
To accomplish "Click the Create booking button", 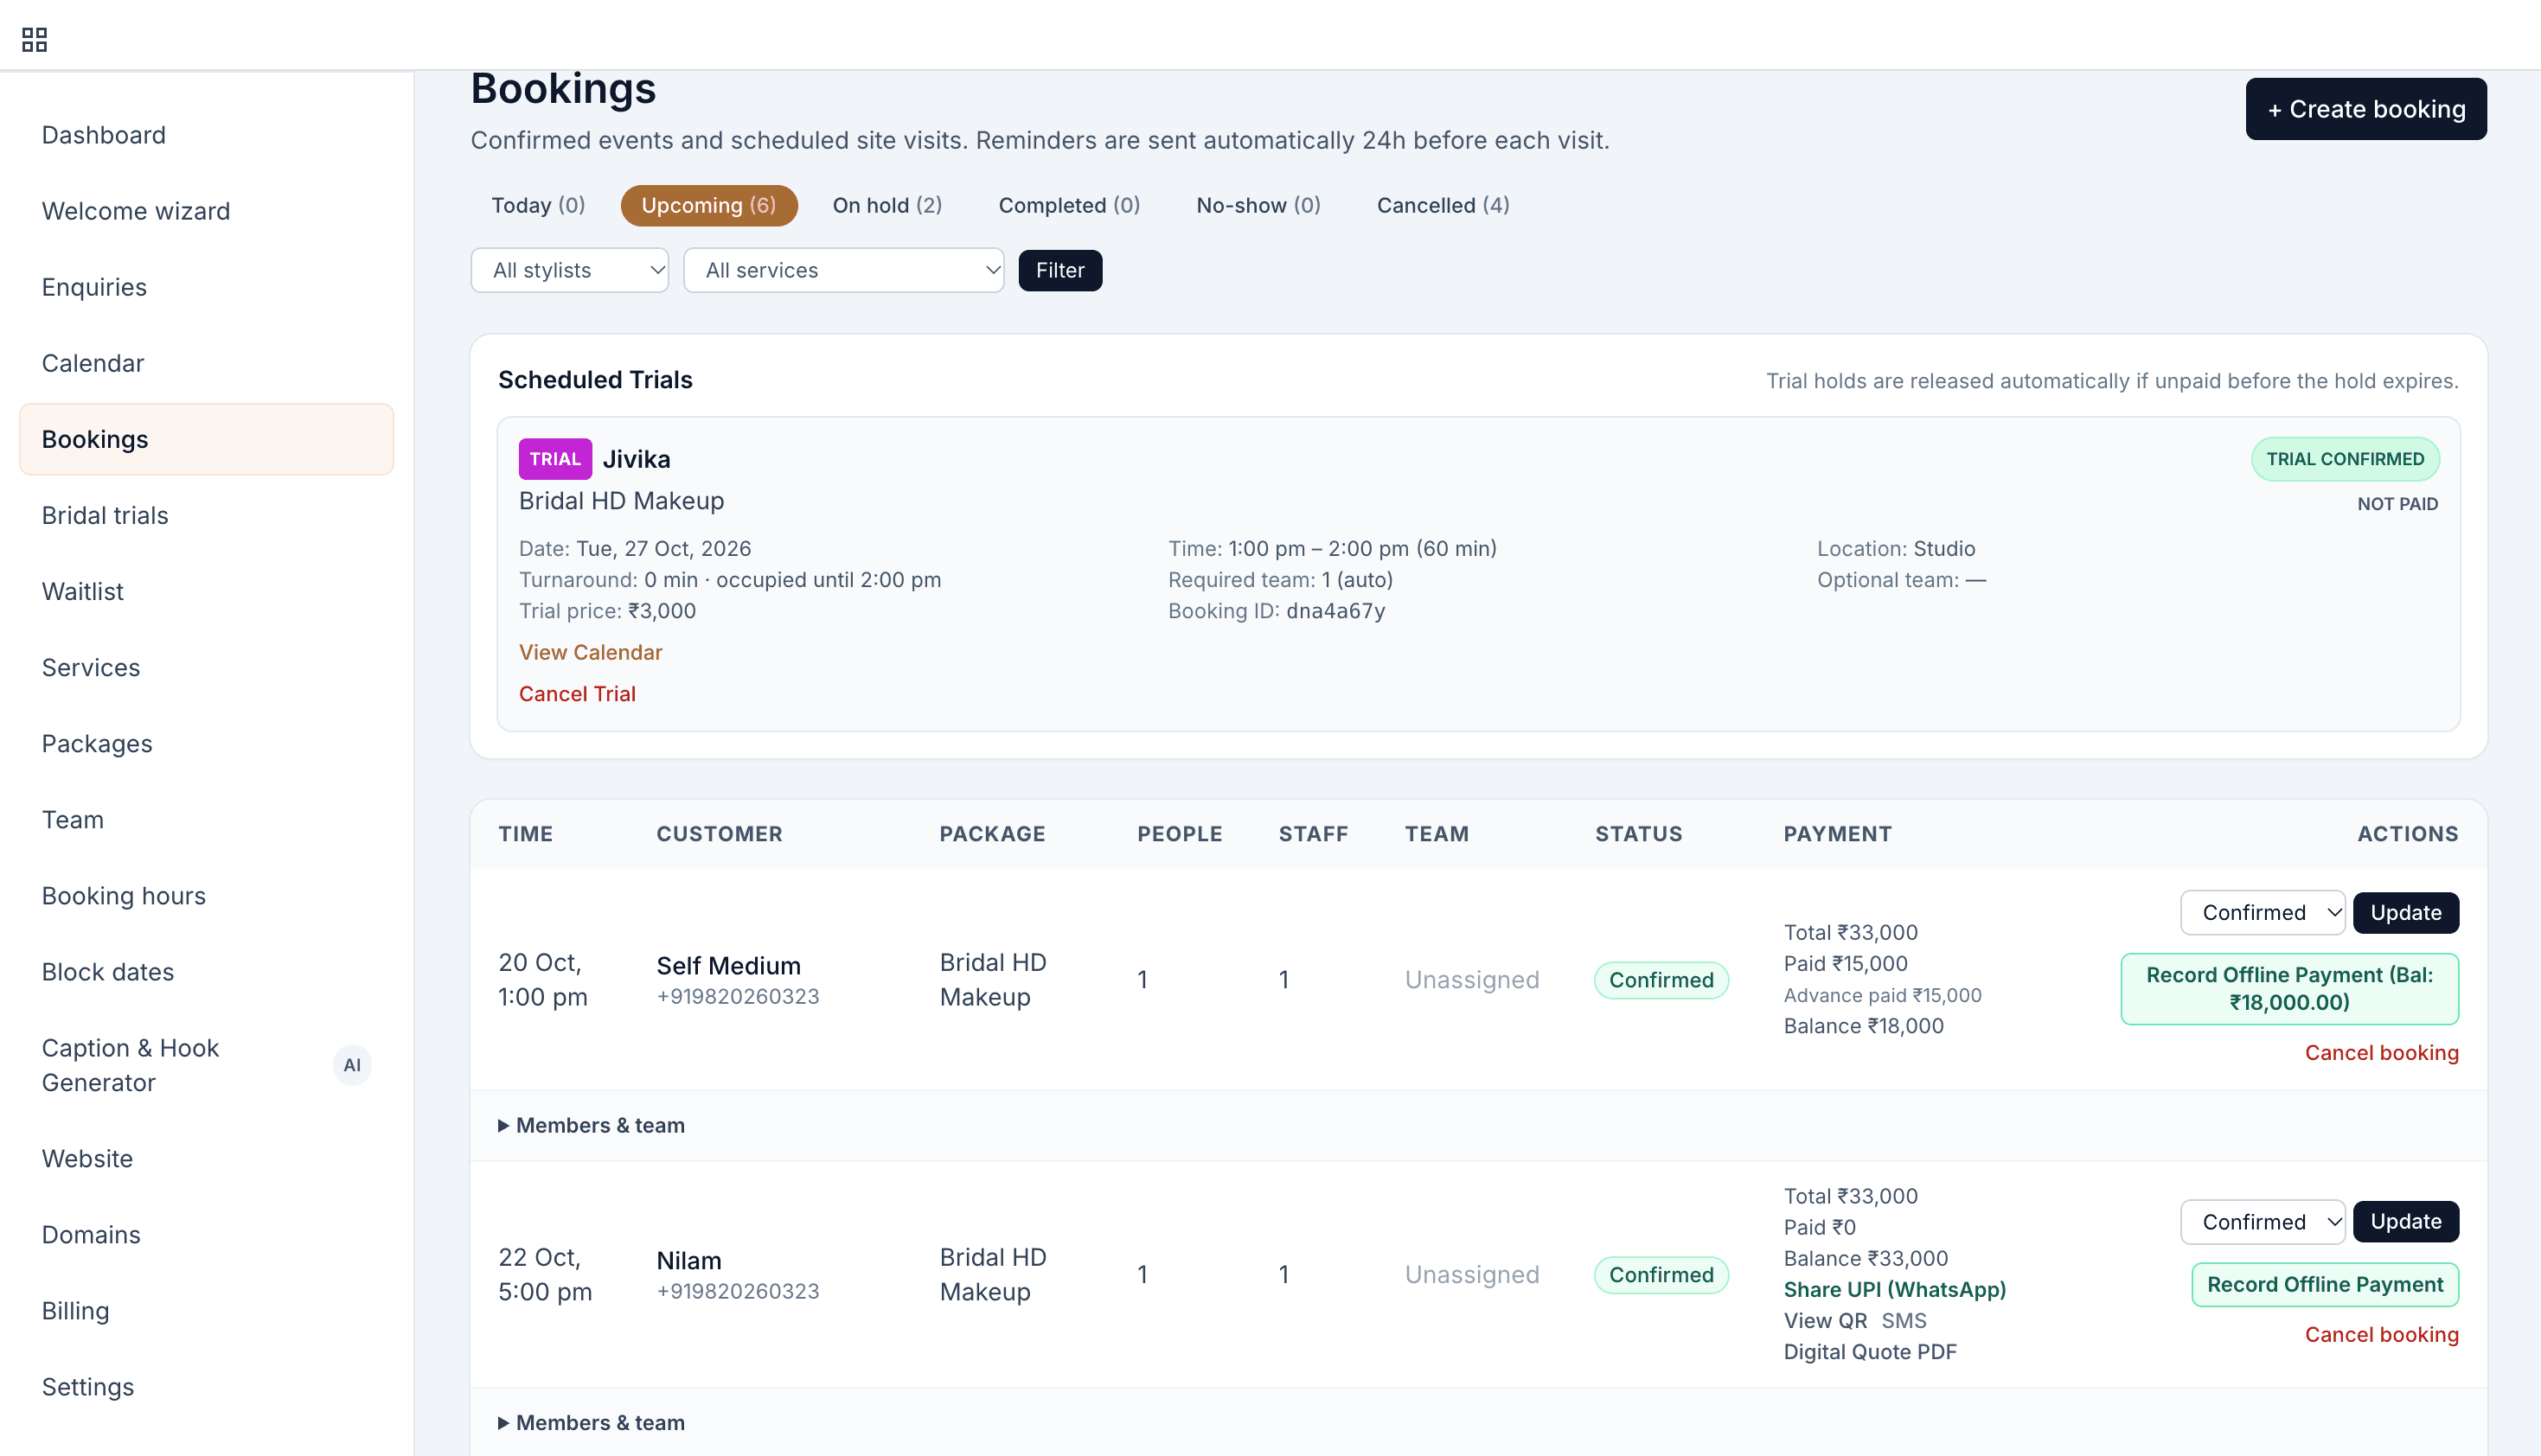I will point(2366,109).
